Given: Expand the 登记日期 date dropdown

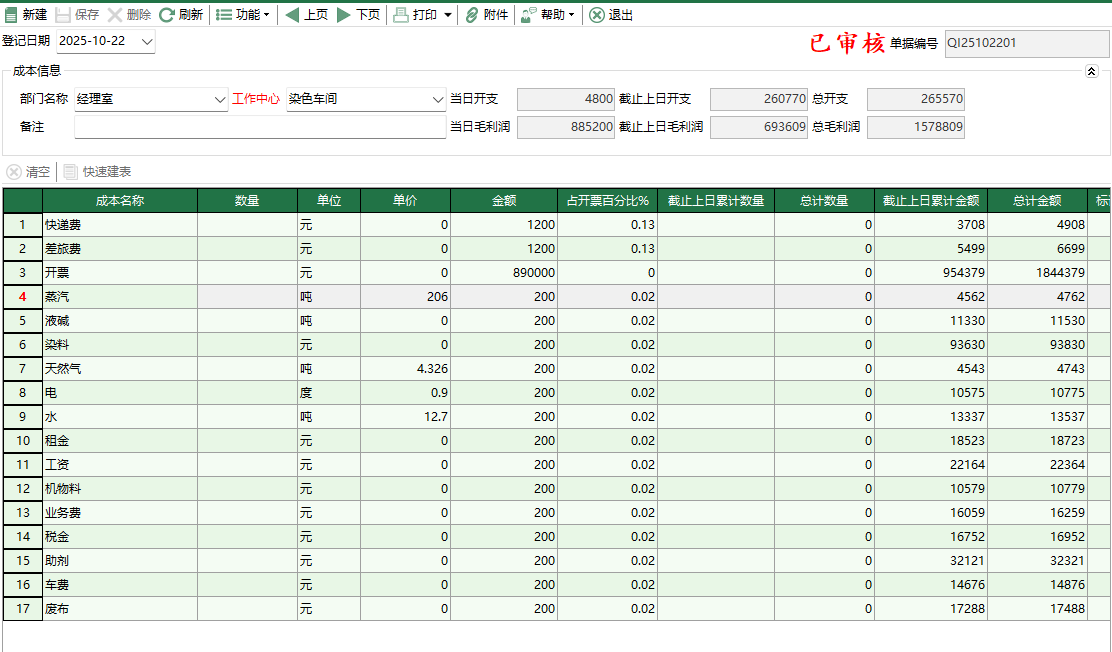Looking at the screenshot, I should 147,41.
